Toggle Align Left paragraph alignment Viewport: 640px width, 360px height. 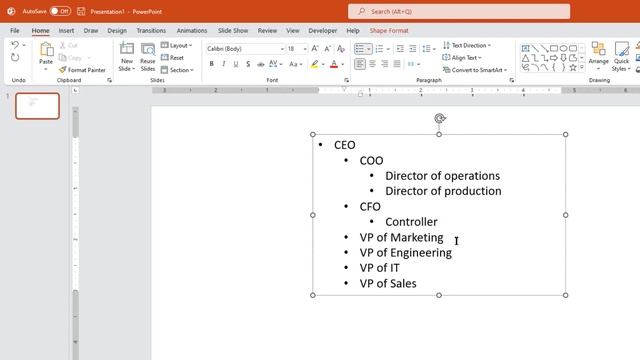tap(360, 64)
